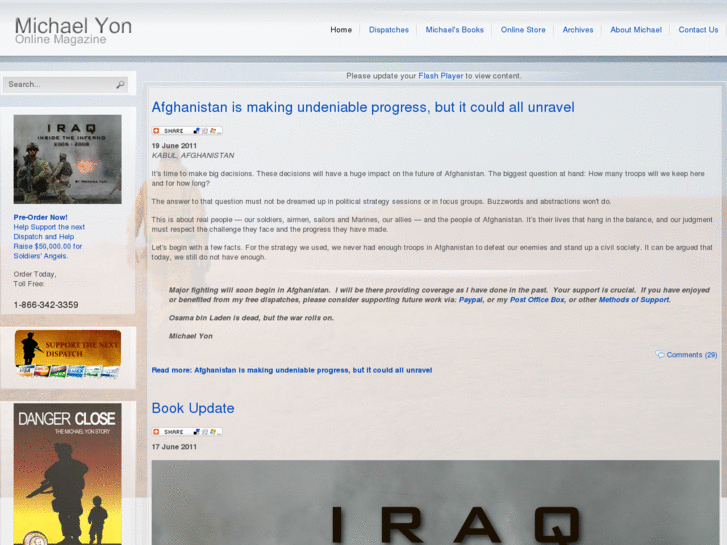This screenshot has height=545, width=727.
Task: Click the Online Magazine subtitle
Action: [60, 39]
